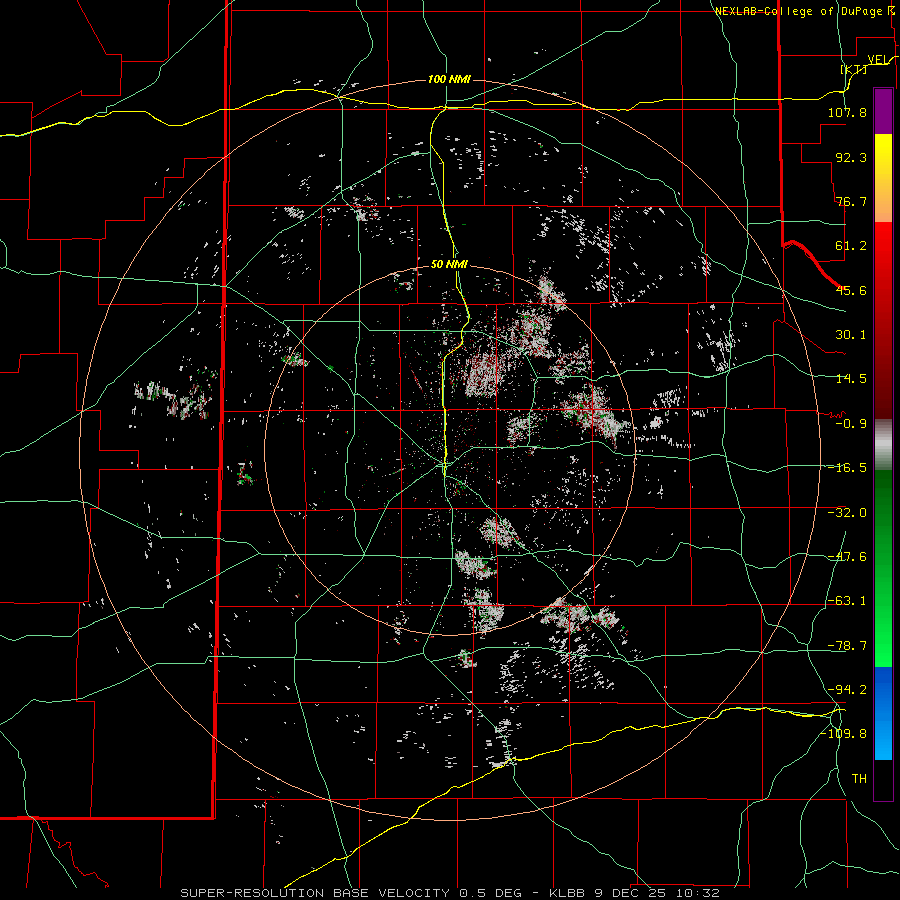The image size is (900, 900).
Task: Pick the green segment of the color bar
Action: click(x=883, y=568)
